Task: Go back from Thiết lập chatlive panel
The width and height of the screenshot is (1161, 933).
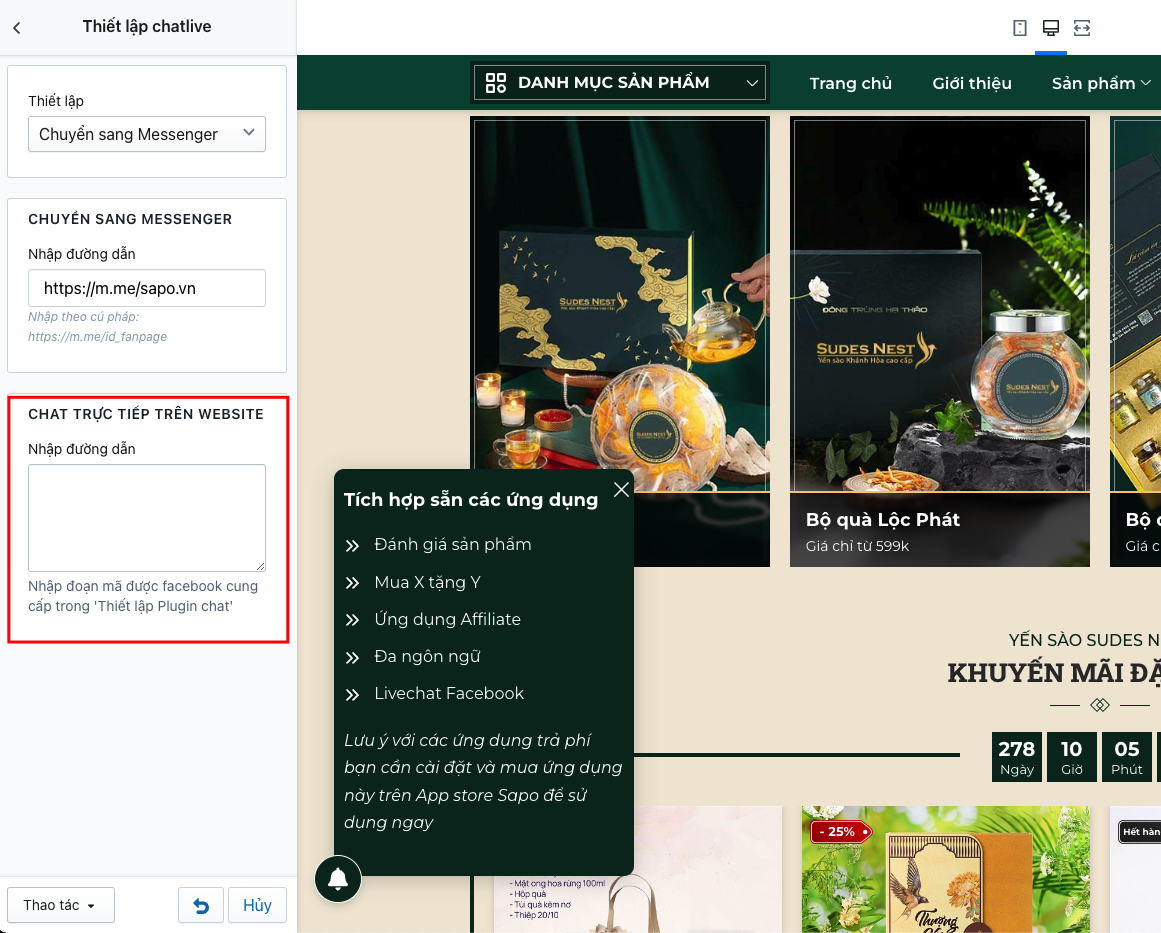Action: pos(17,27)
